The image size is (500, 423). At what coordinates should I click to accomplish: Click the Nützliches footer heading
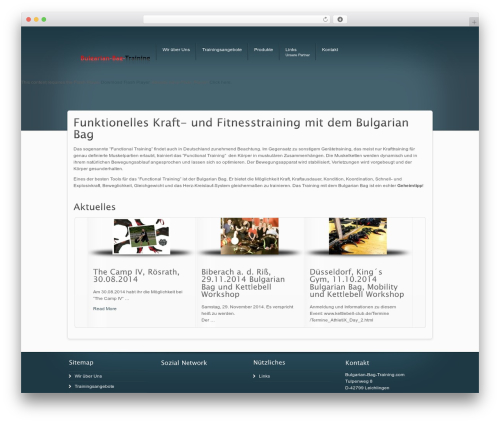269,363
